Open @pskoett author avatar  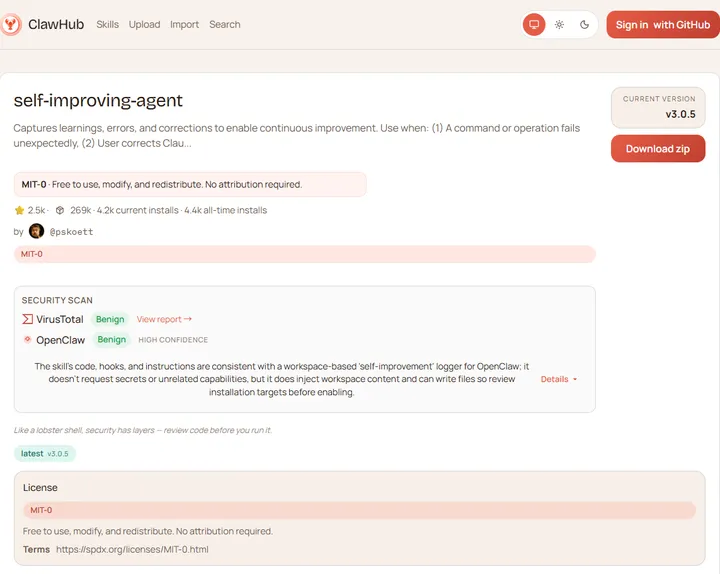click(x=36, y=231)
